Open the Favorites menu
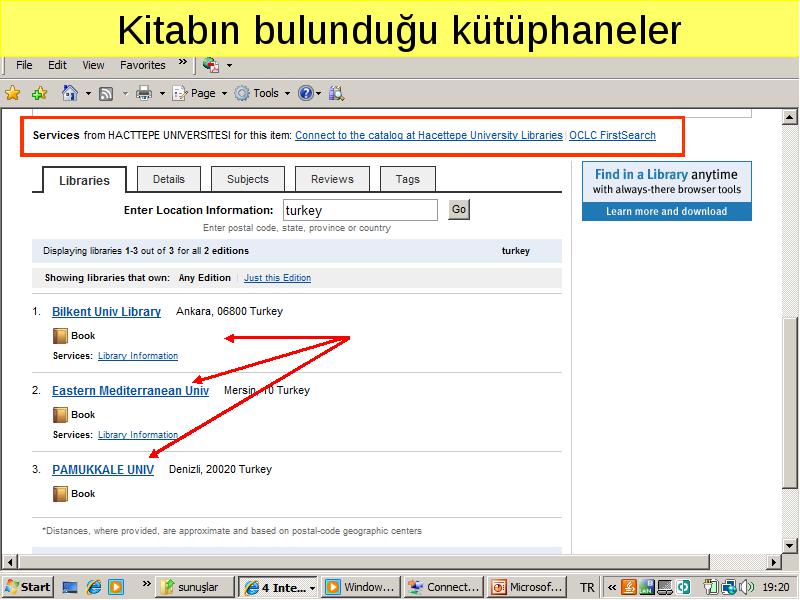800x600 pixels. [143, 65]
